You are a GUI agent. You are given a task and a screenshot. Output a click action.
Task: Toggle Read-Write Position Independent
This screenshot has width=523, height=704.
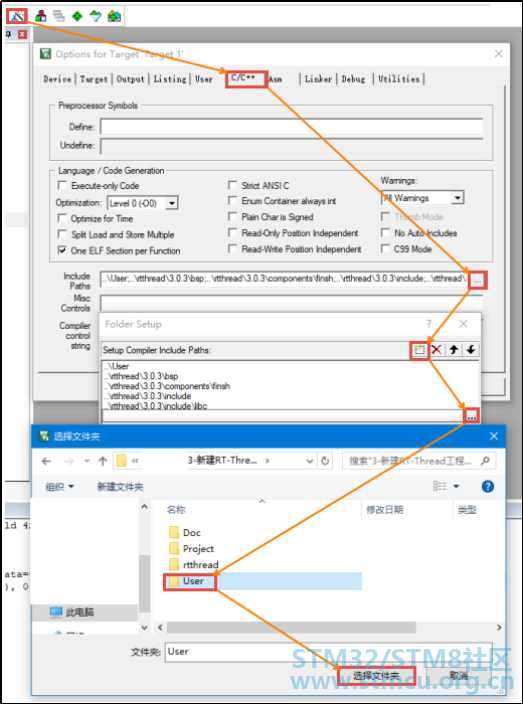click(232, 249)
